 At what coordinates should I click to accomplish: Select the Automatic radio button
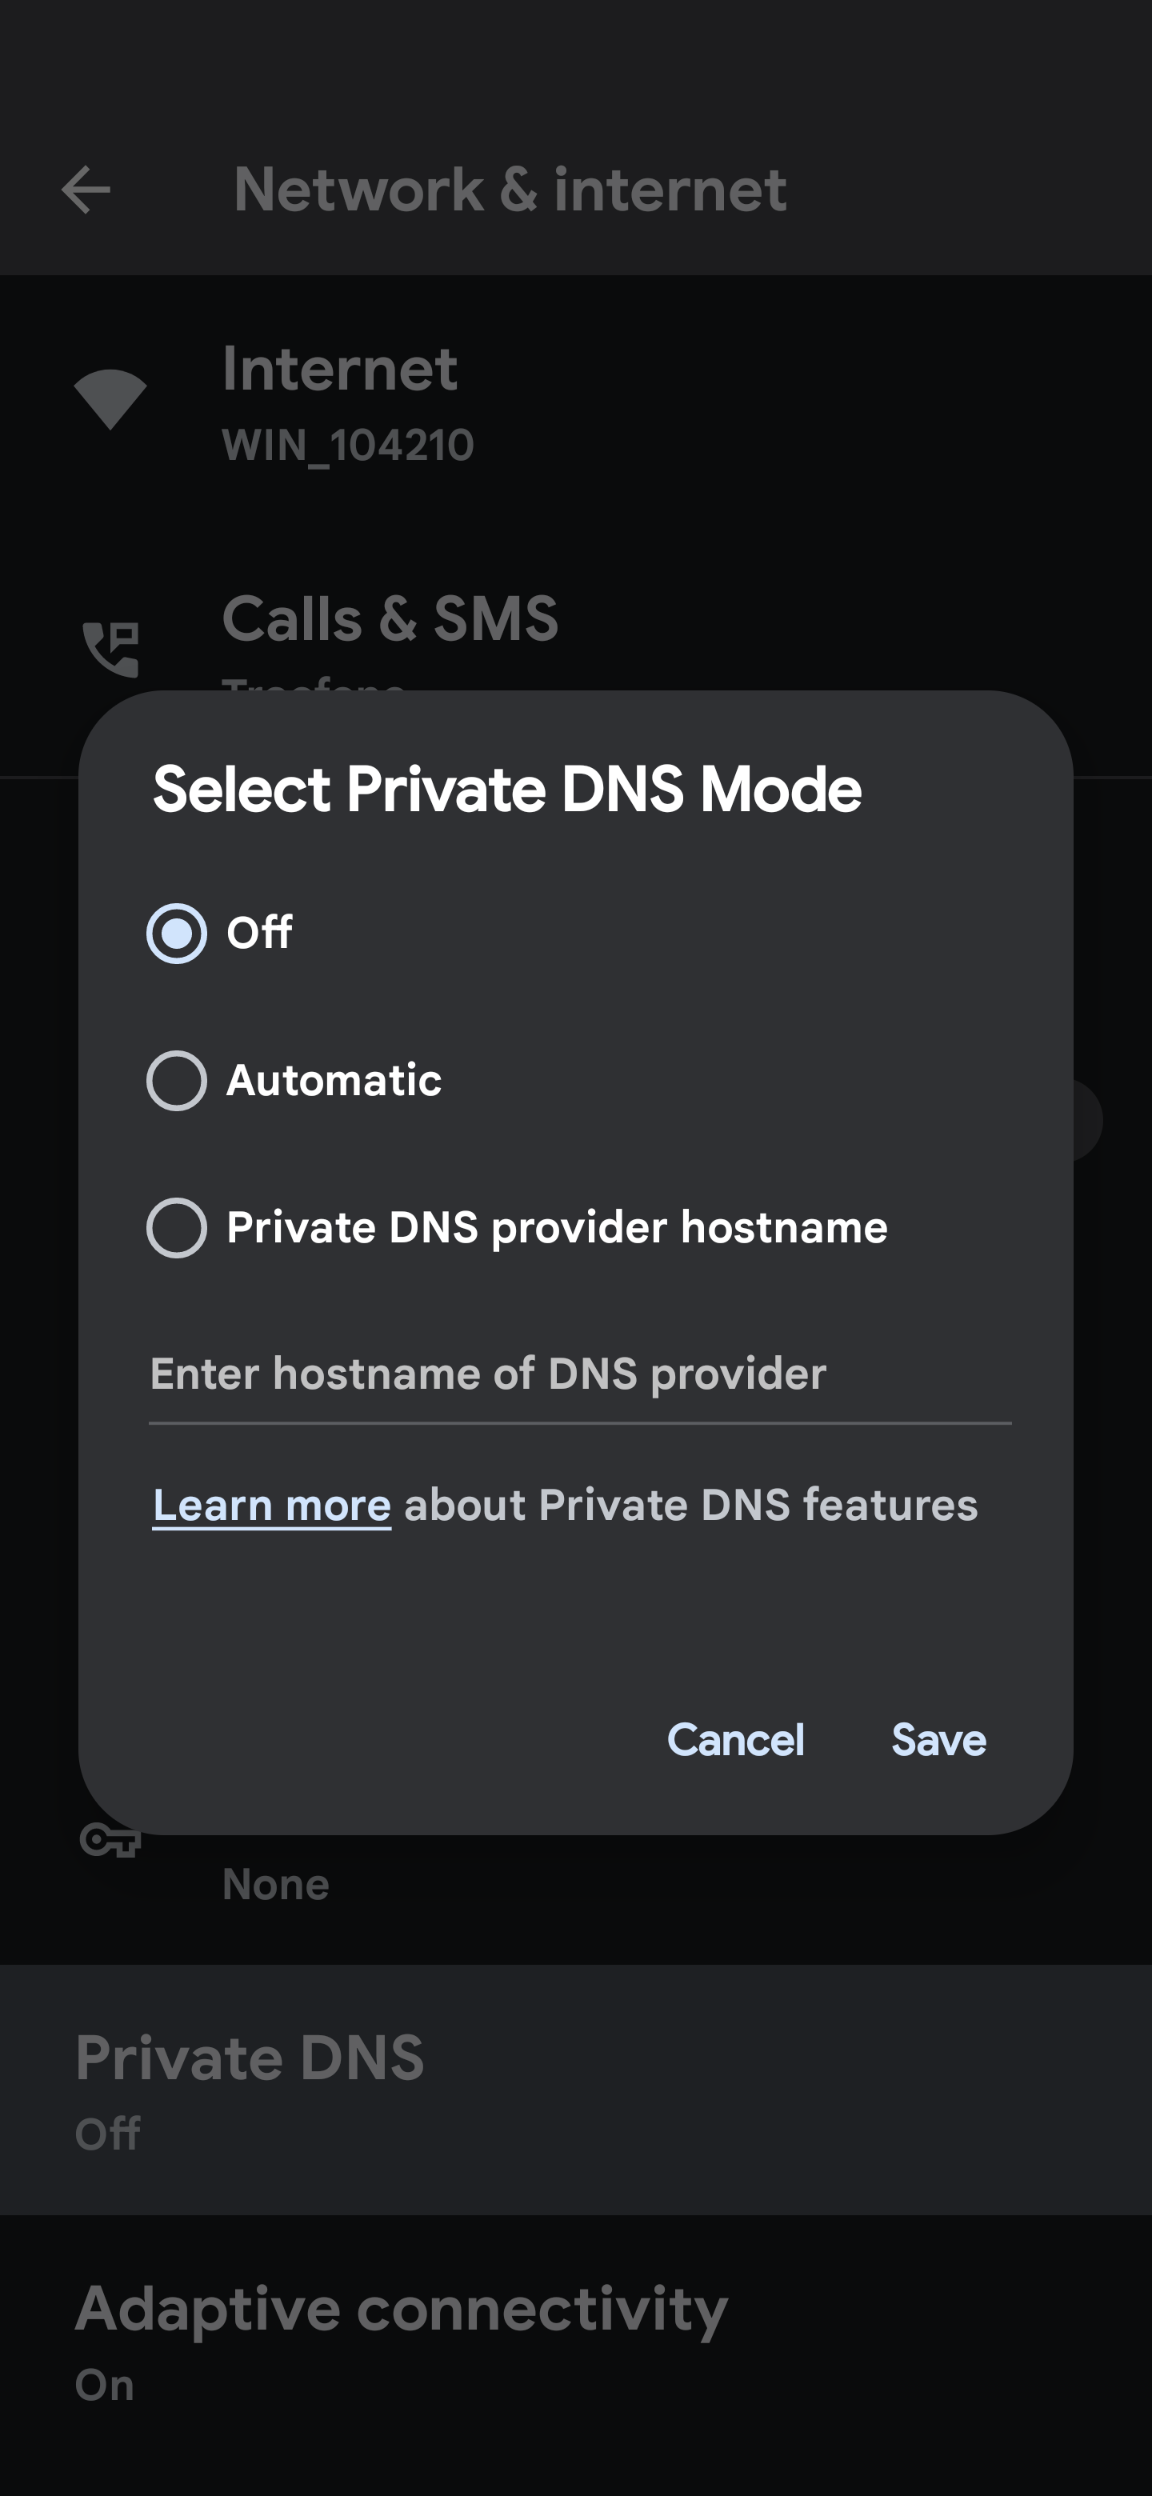177,1080
